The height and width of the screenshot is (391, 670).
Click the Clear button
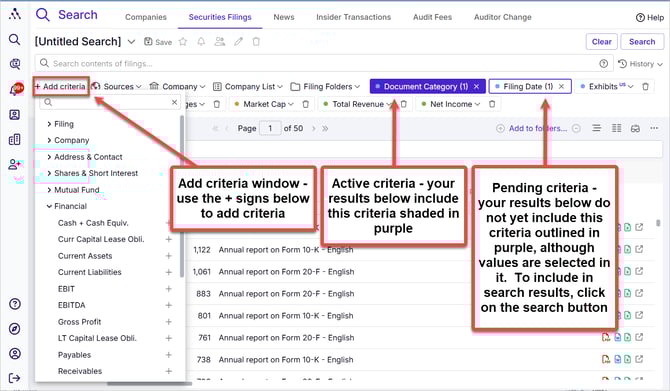tap(601, 42)
